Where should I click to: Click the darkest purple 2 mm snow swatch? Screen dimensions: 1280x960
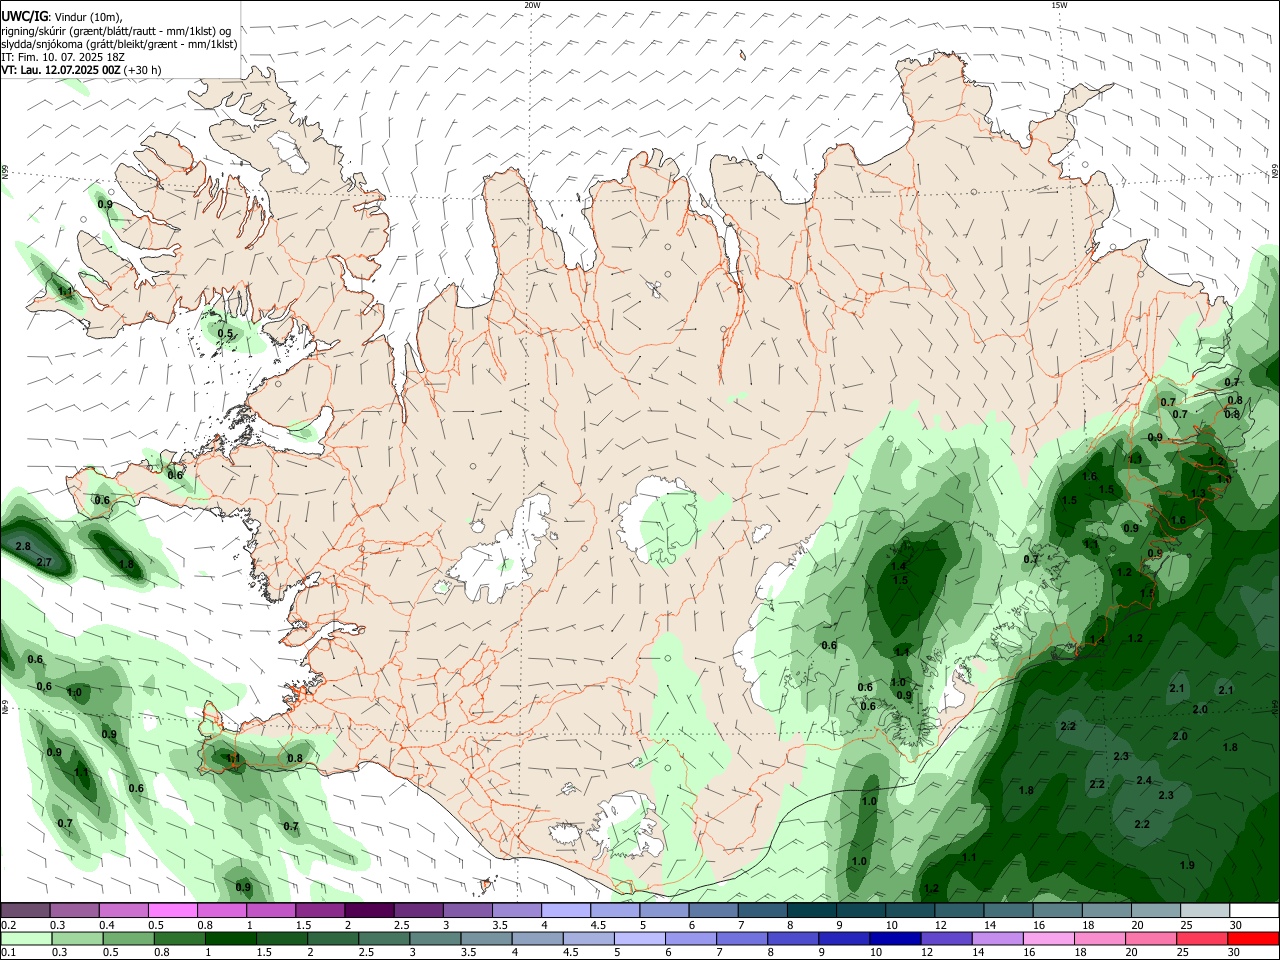[x=368, y=911]
